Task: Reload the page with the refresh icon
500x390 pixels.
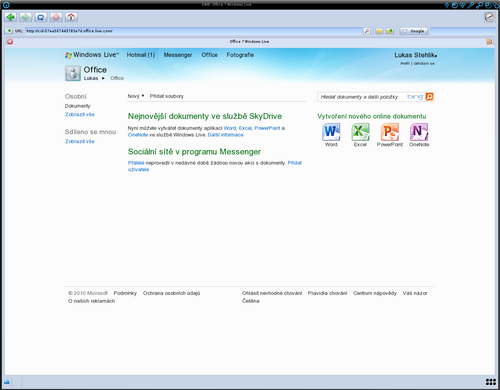Action: [41, 17]
